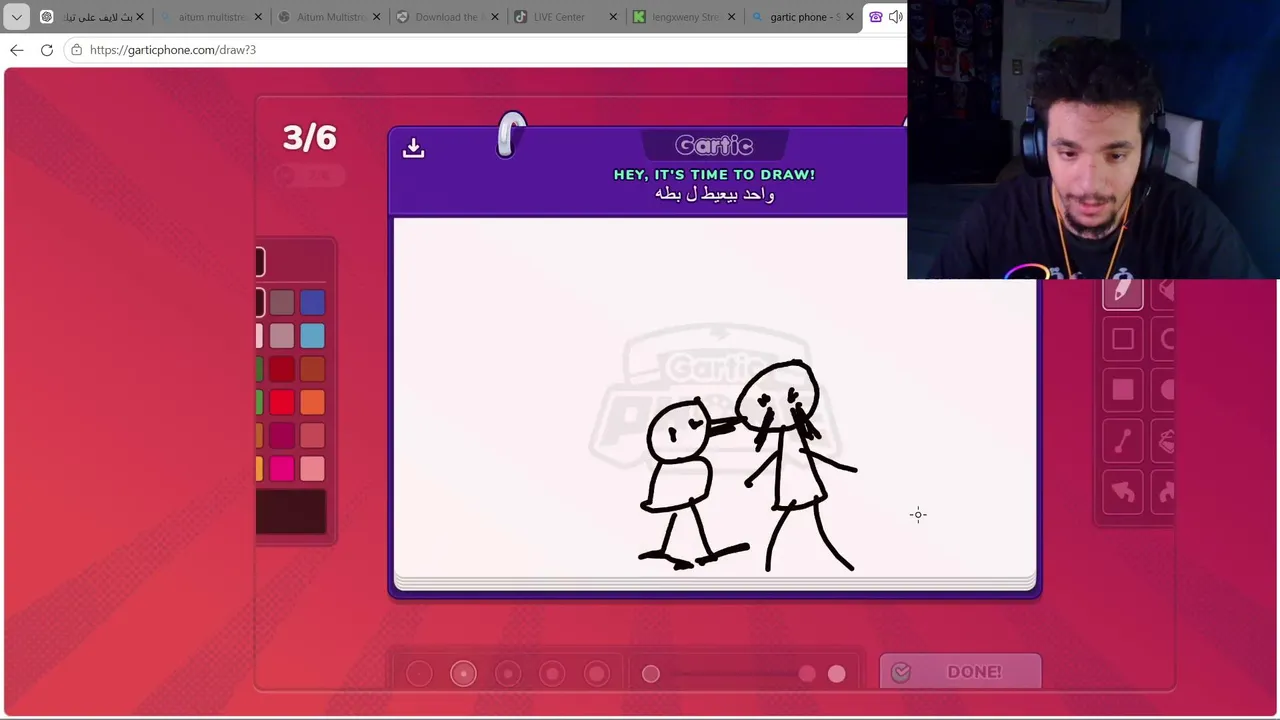The height and width of the screenshot is (720, 1280).
Task: Pick the gray color swatch
Action: click(x=282, y=302)
